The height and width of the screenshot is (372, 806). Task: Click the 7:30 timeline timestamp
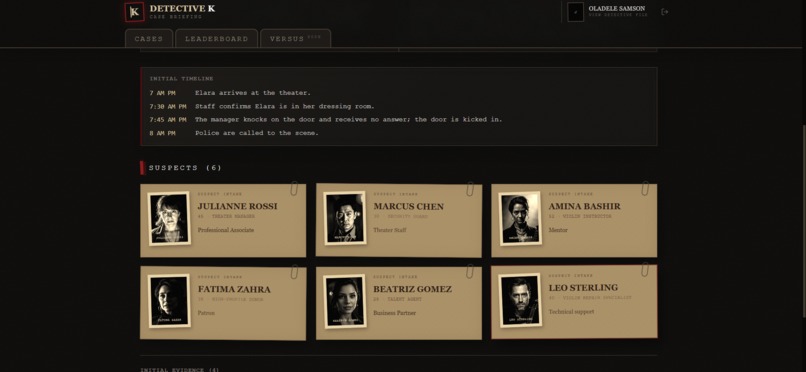(x=168, y=106)
